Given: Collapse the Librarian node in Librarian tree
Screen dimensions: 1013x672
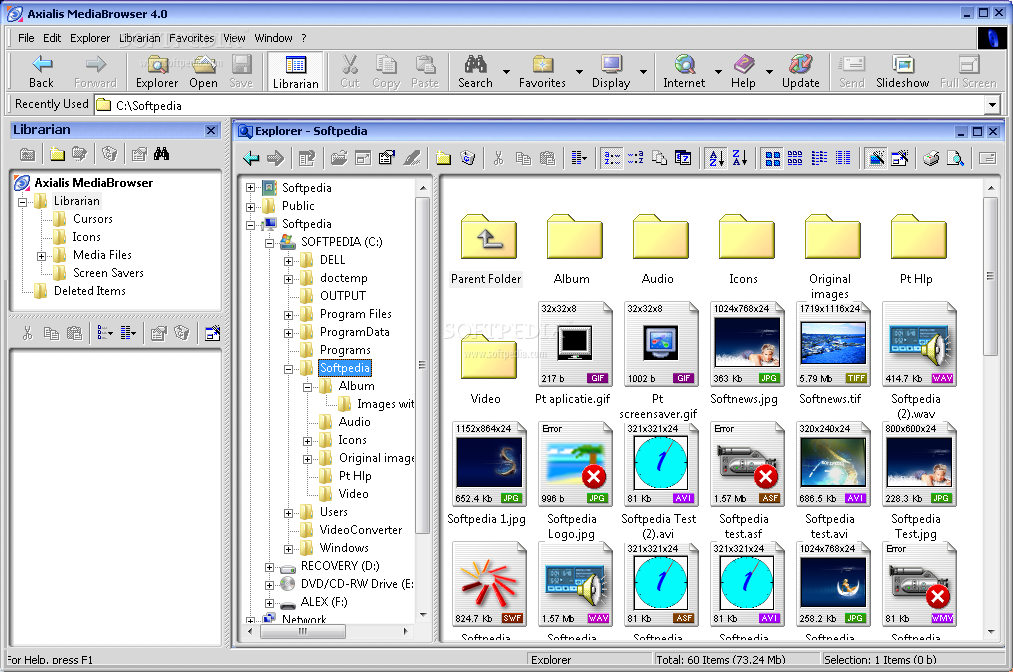Looking at the screenshot, I should [x=23, y=202].
